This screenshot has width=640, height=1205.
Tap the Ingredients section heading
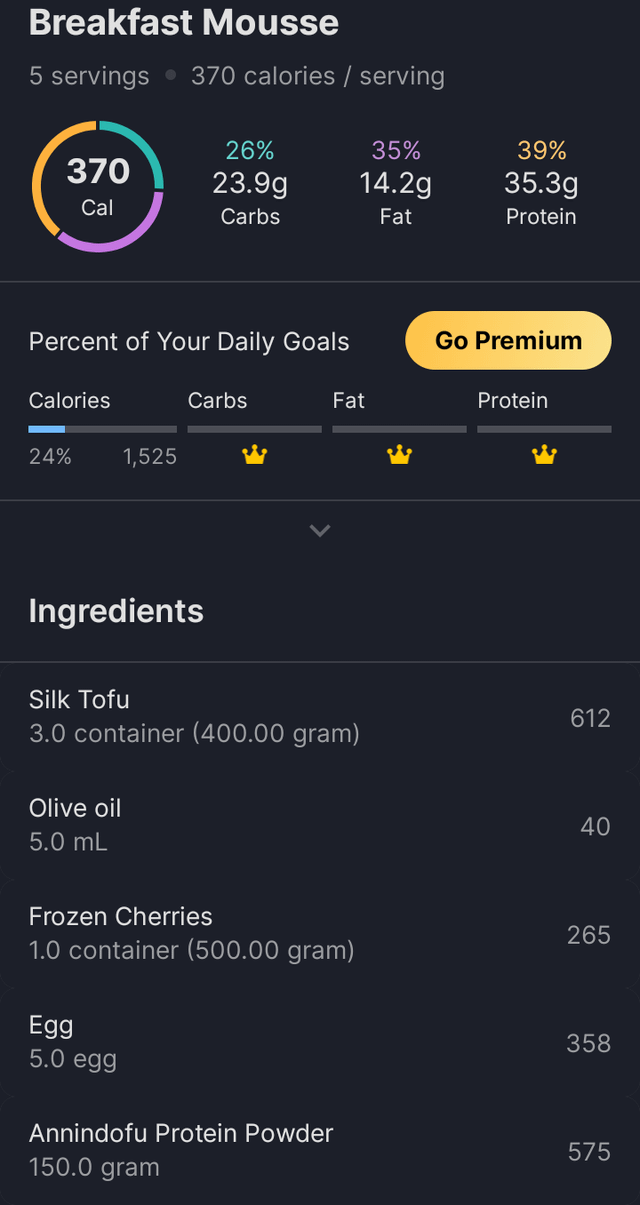(x=116, y=611)
